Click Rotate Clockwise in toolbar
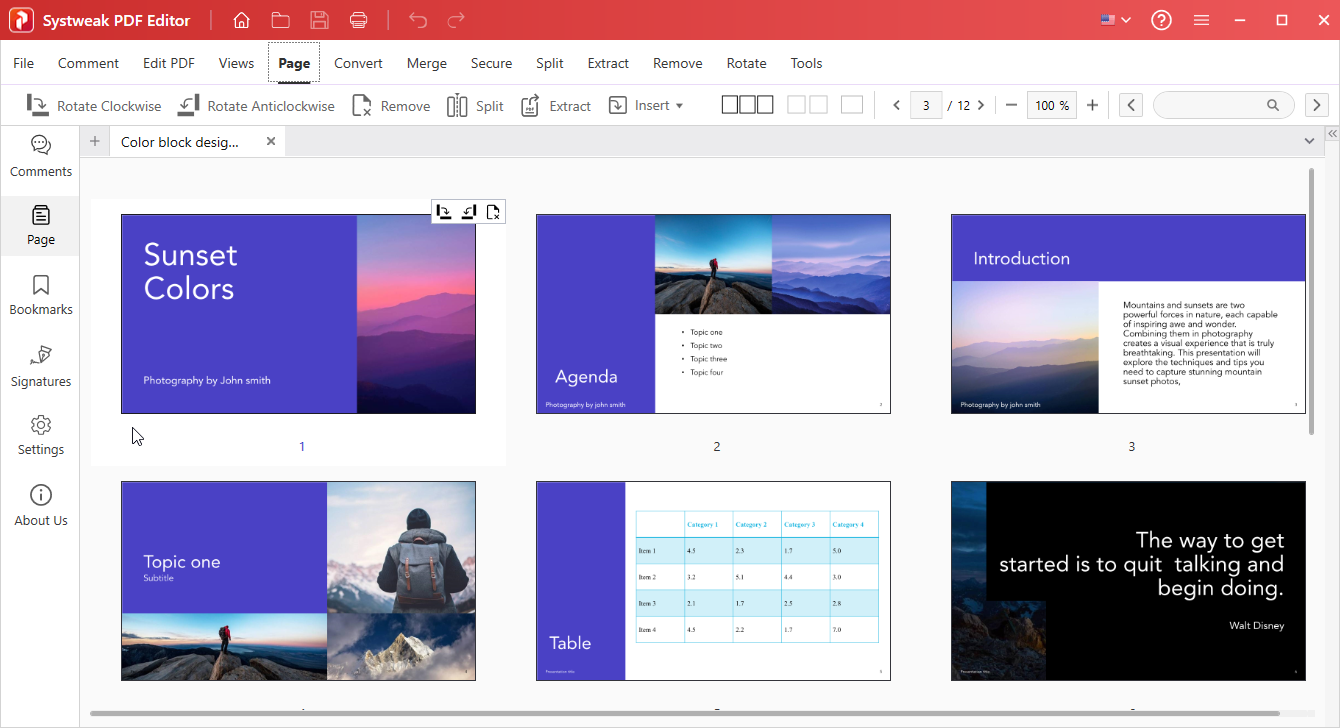The height and width of the screenshot is (728, 1340). 94,106
